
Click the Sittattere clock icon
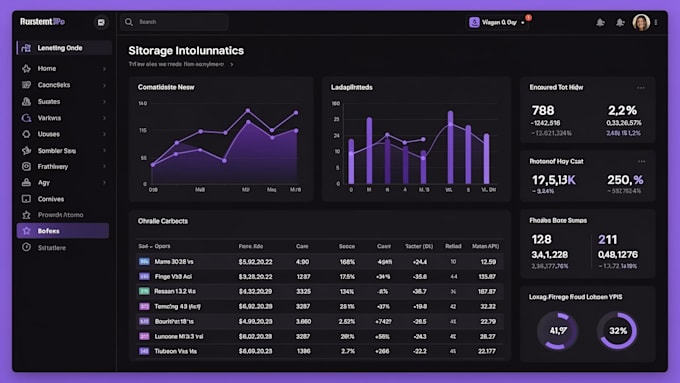(26, 248)
